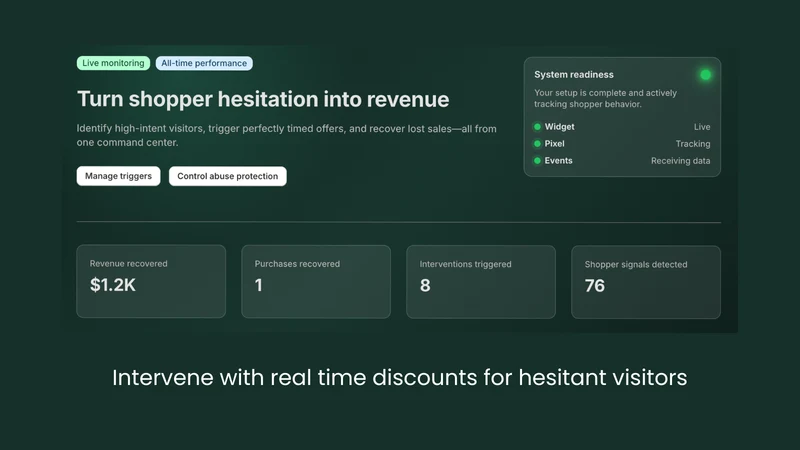Click the "Turn shopper hesitation into revenue" headline
Screen dimensions: 800x450
click(x=263, y=99)
